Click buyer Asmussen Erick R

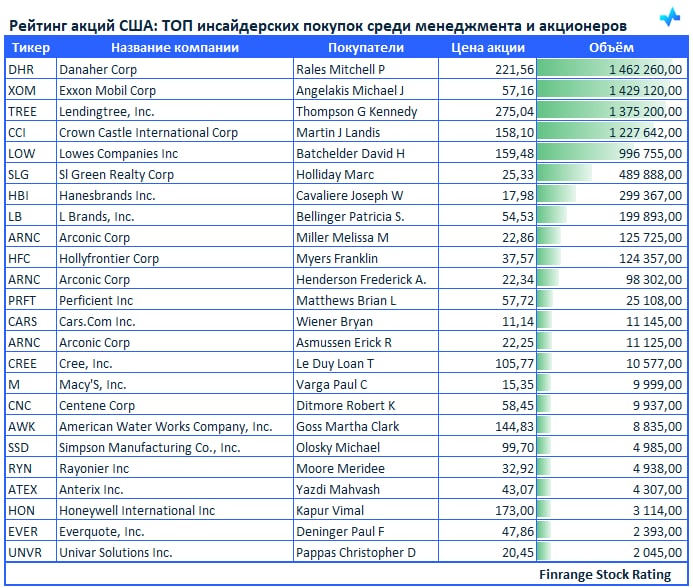[366, 342]
